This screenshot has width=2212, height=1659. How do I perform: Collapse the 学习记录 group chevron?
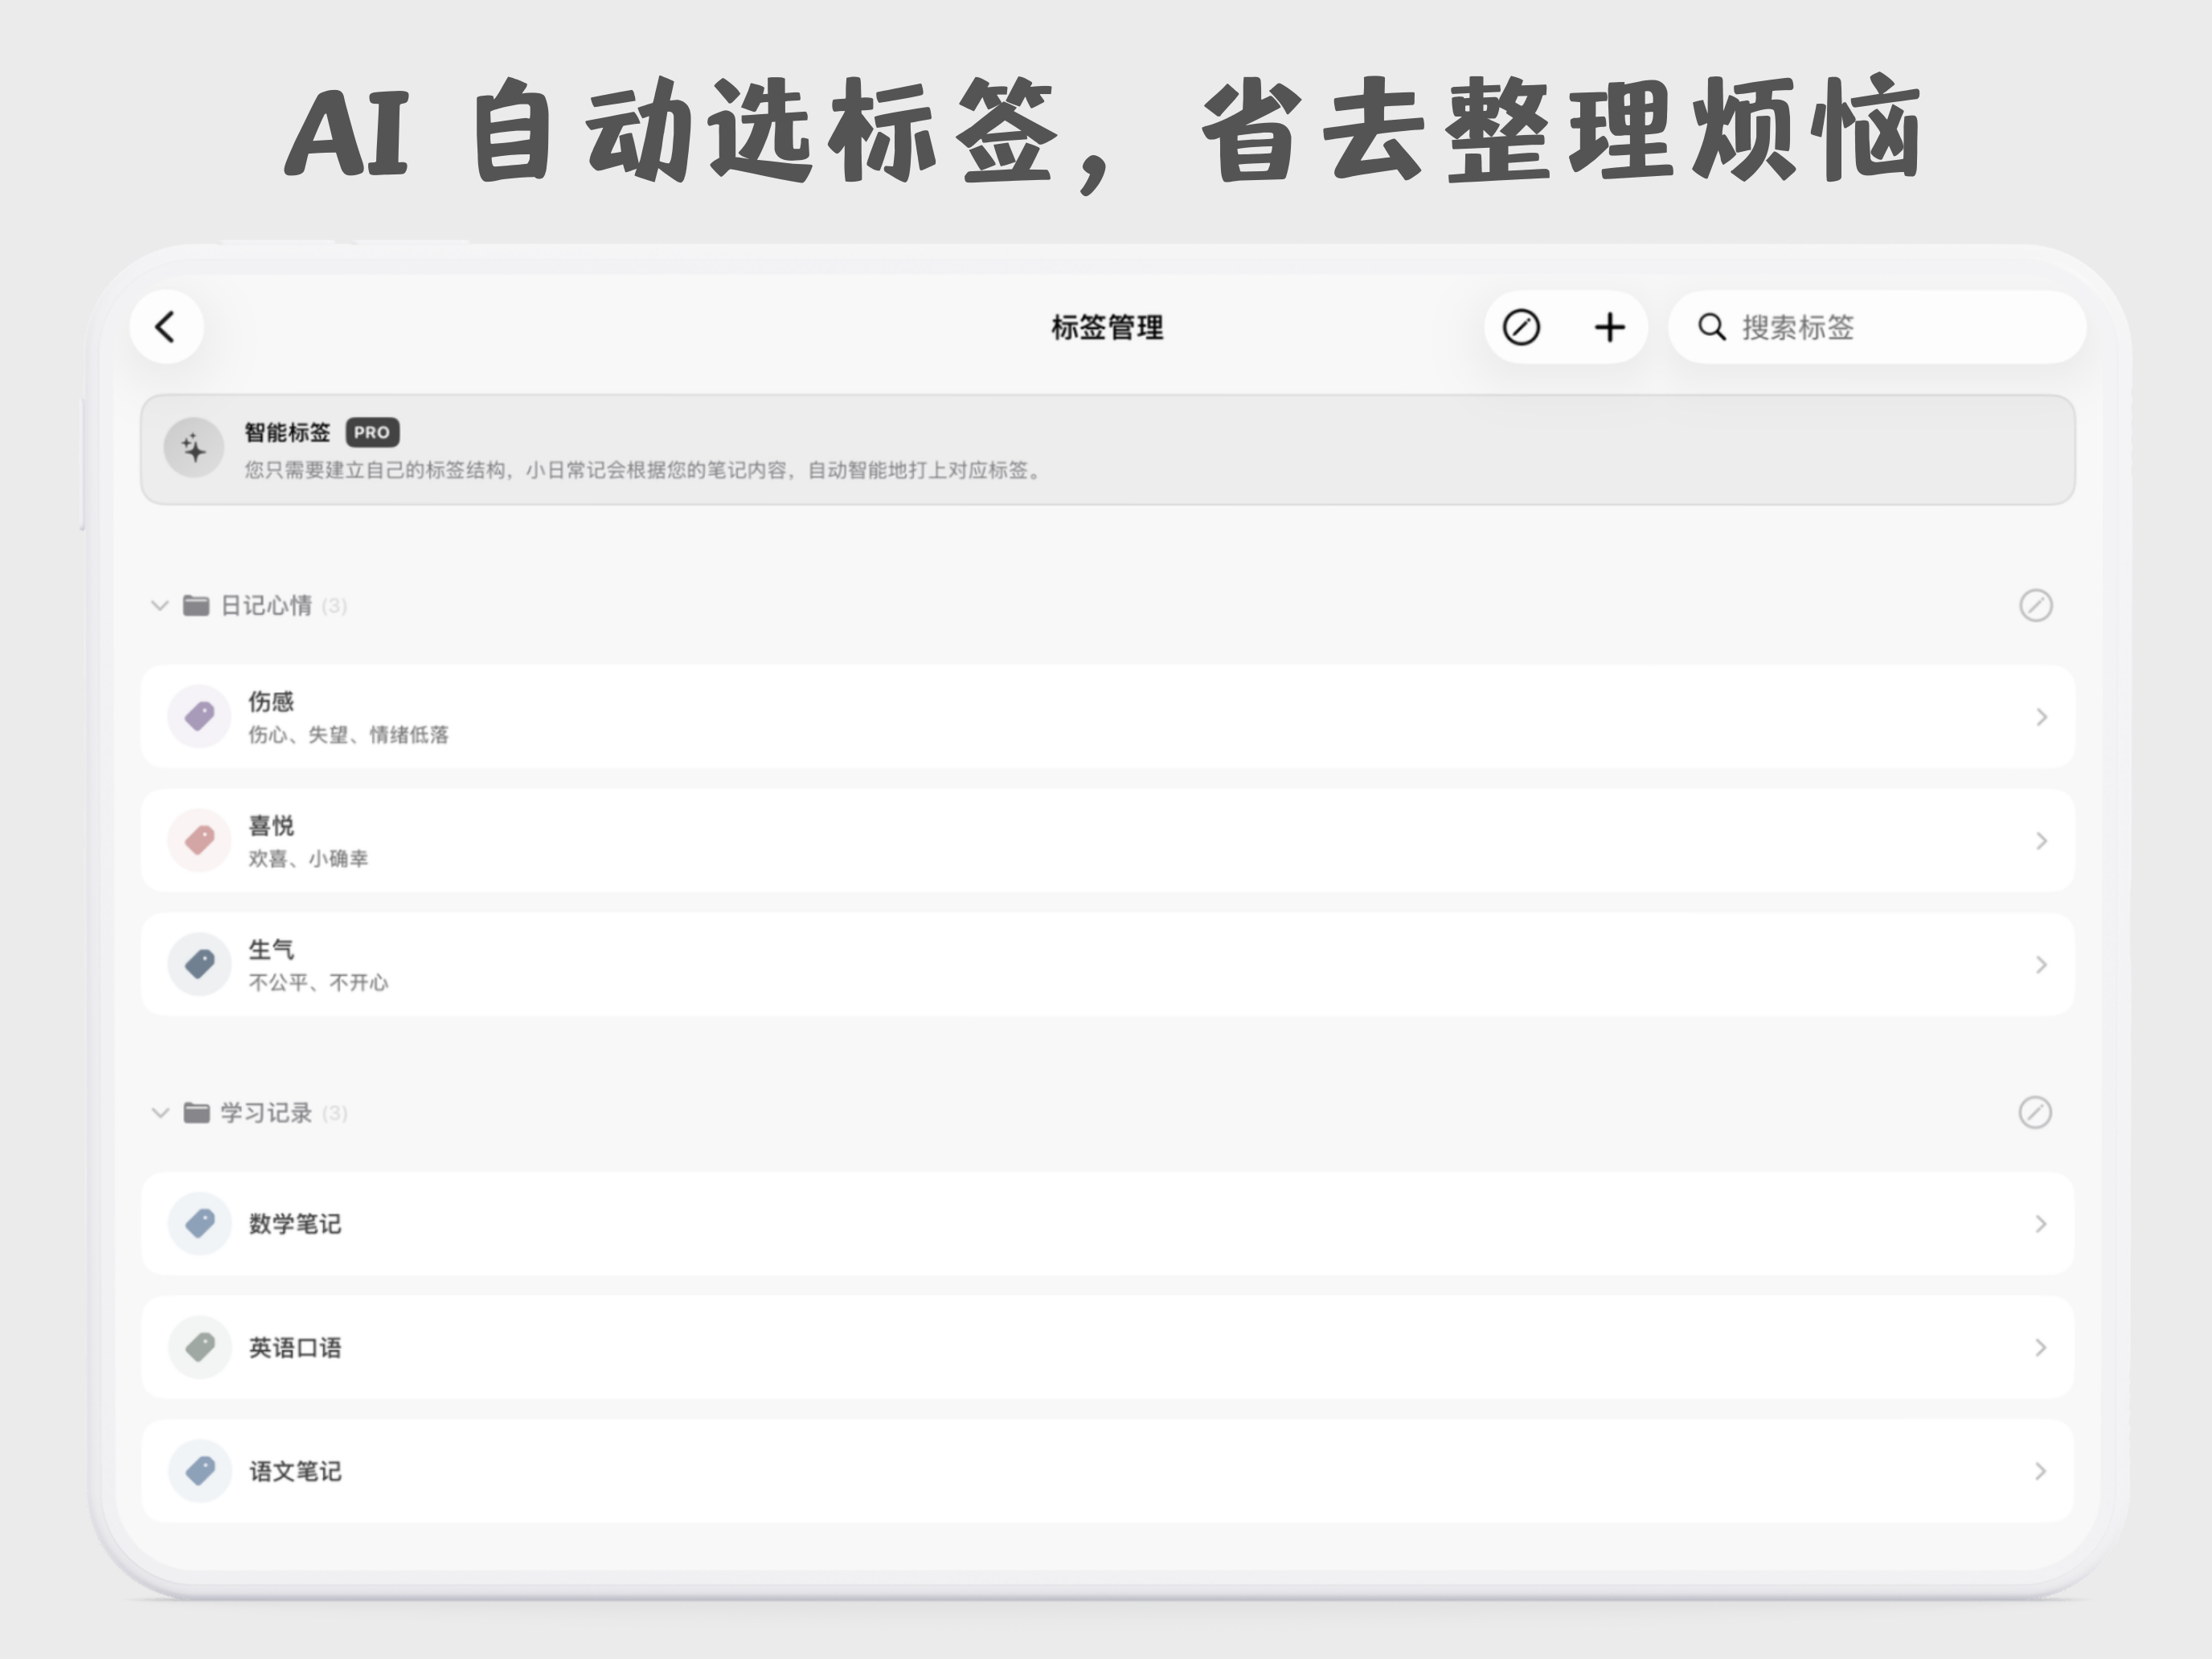point(159,1113)
